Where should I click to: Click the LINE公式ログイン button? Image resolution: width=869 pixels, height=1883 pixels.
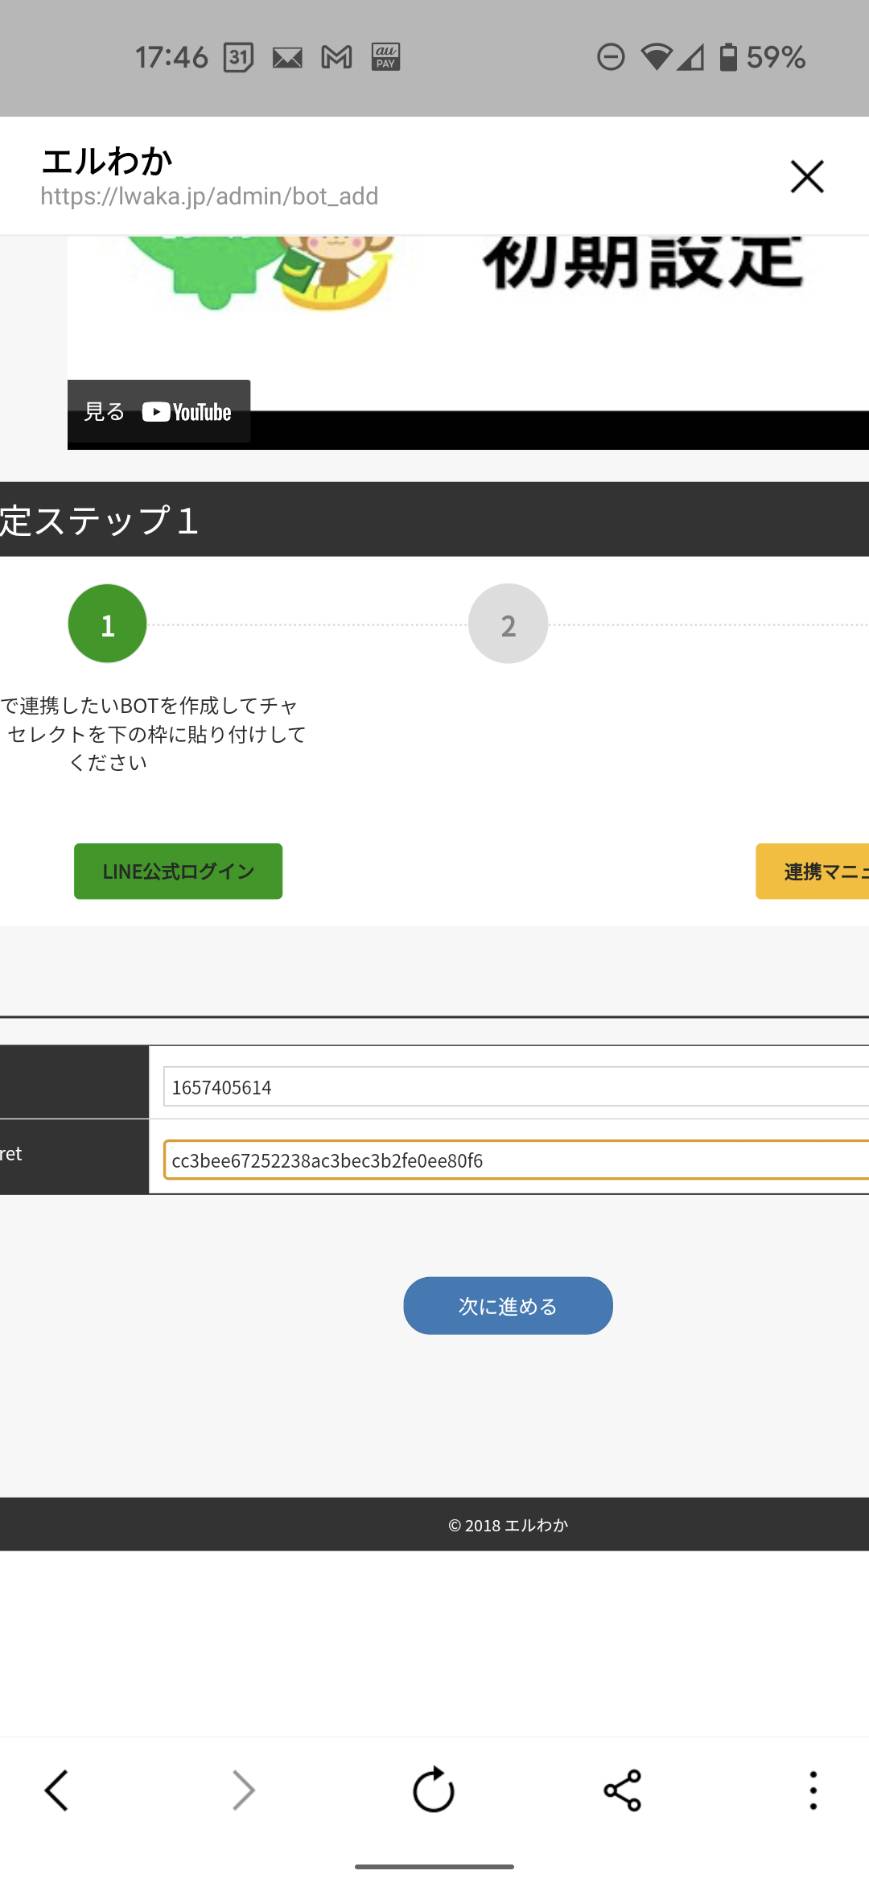pyautogui.click(x=178, y=871)
